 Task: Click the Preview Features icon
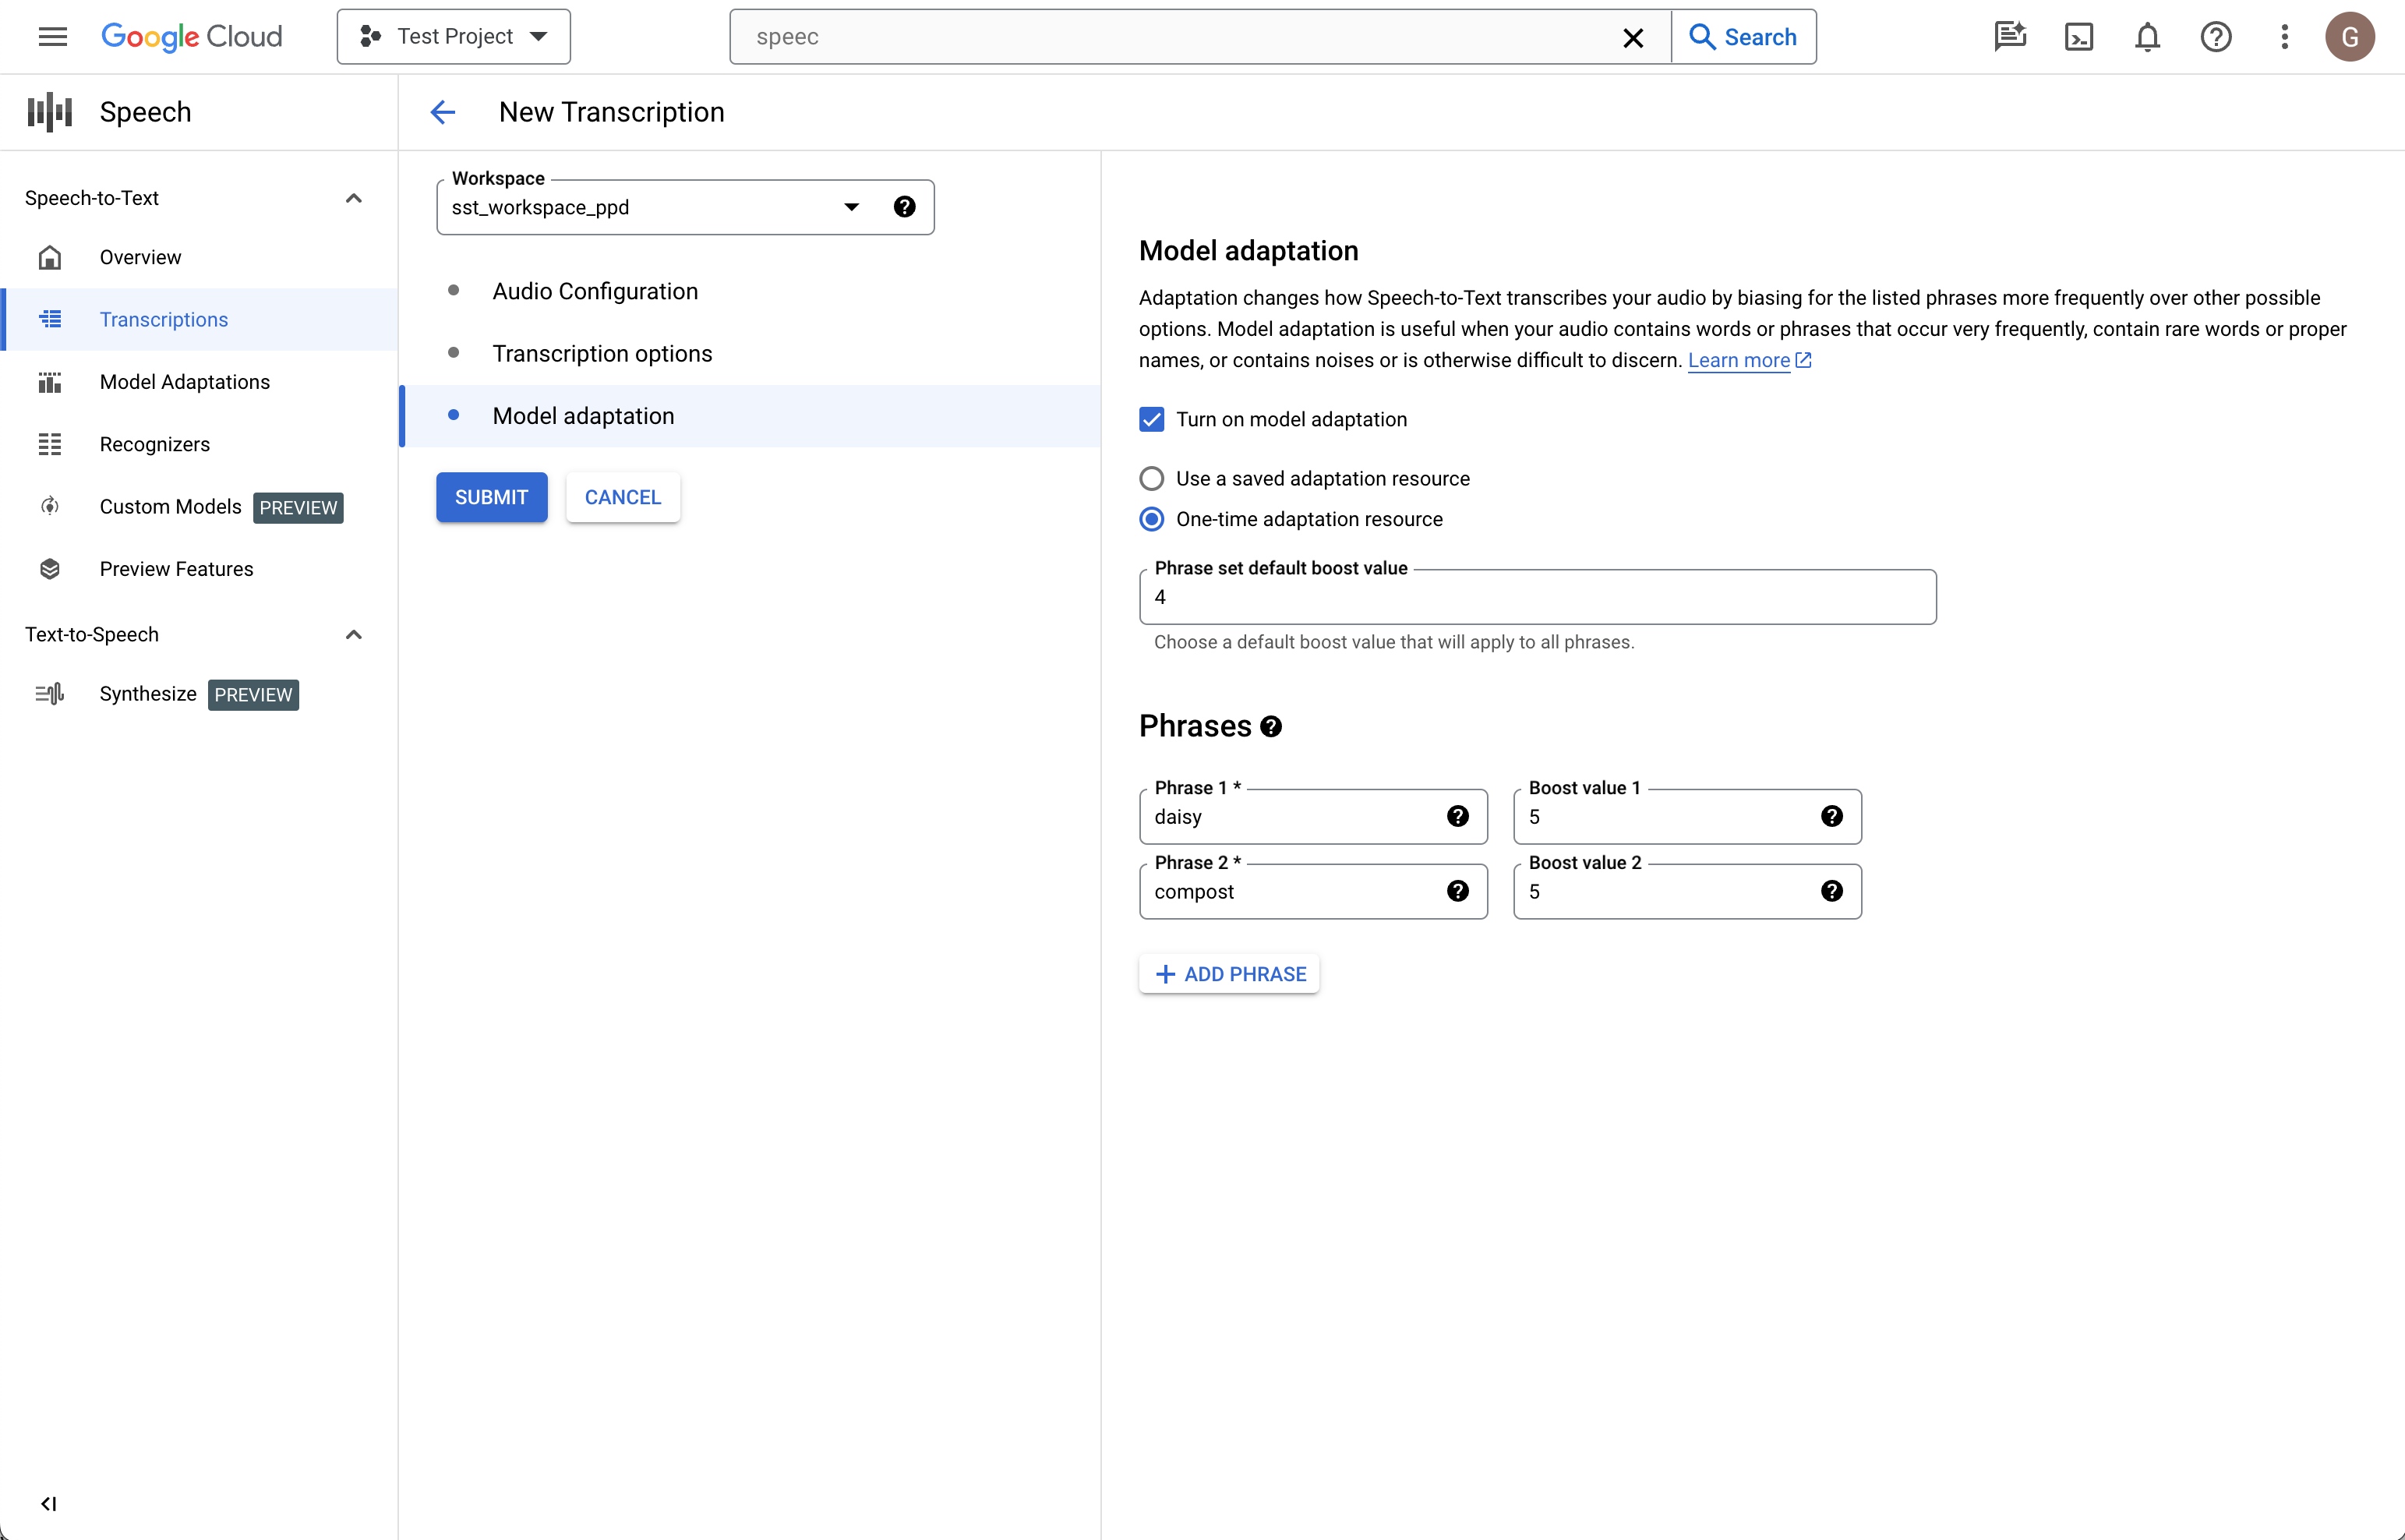(49, 567)
